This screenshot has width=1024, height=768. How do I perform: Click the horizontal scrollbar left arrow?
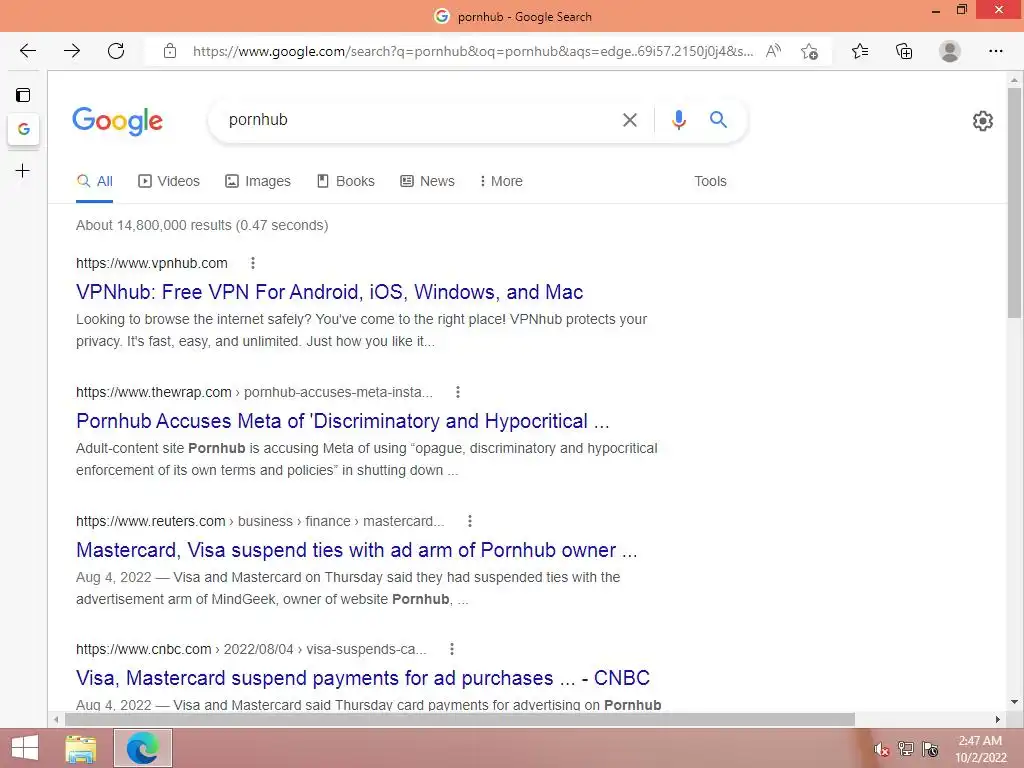click(56, 719)
